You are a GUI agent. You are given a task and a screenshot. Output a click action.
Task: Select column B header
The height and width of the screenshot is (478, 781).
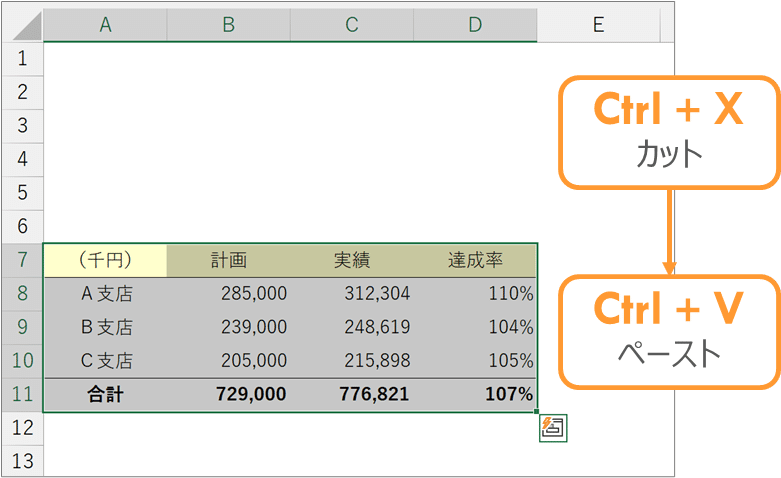[229, 25]
